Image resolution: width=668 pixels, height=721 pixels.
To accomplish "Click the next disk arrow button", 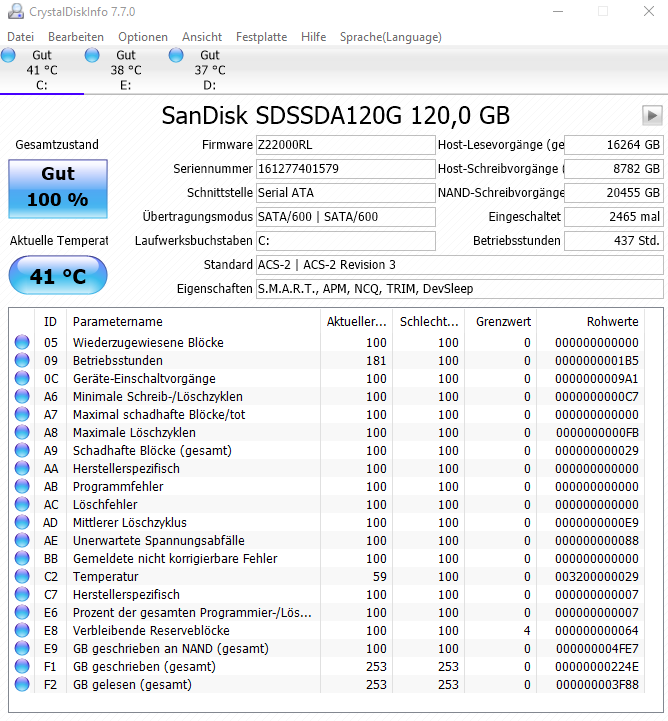I will tap(652, 115).
